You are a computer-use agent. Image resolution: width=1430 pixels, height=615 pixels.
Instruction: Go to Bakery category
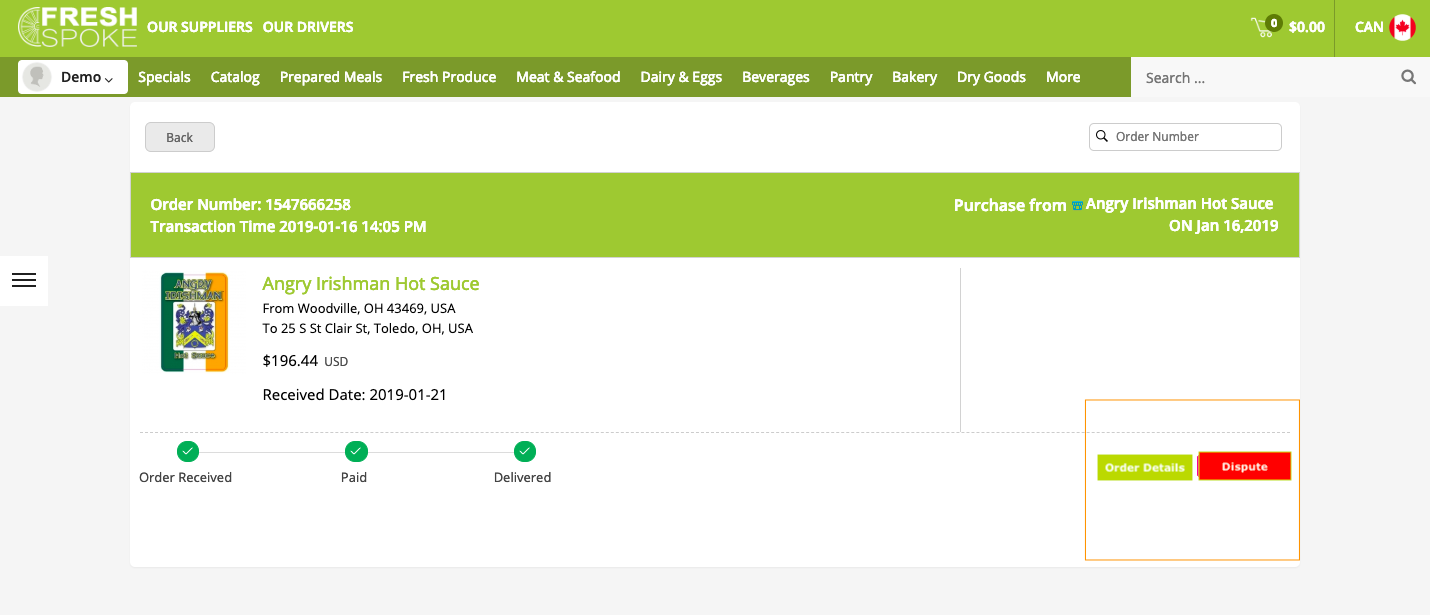point(914,77)
